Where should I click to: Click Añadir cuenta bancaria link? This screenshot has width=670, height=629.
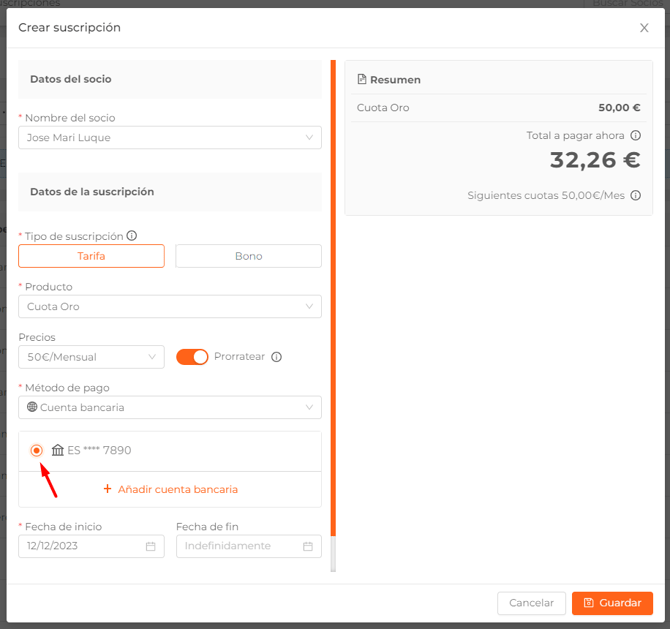coord(170,489)
